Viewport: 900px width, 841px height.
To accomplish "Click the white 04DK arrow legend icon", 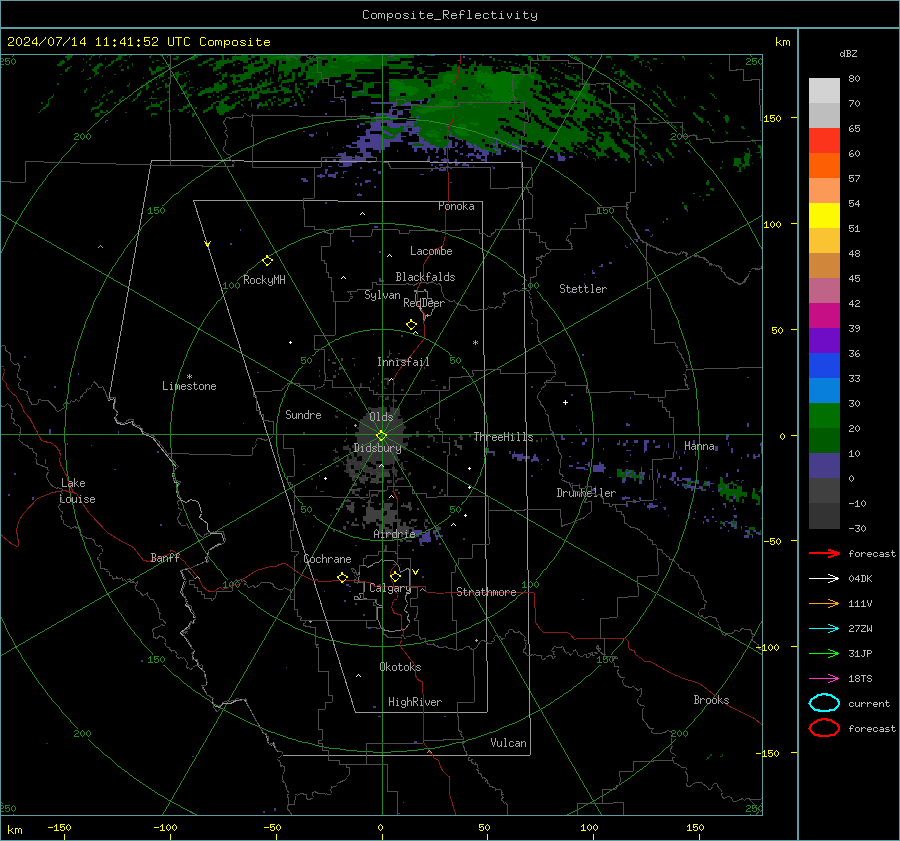I will coord(824,579).
